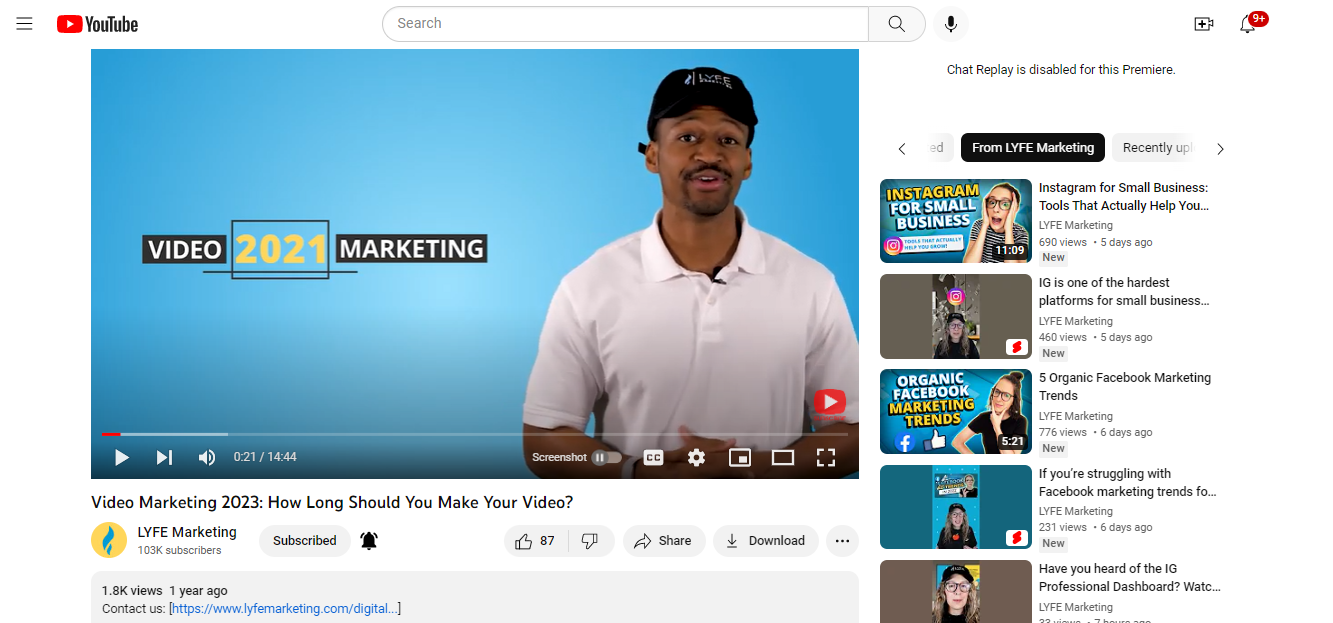Dislike the video

point(590,541)
